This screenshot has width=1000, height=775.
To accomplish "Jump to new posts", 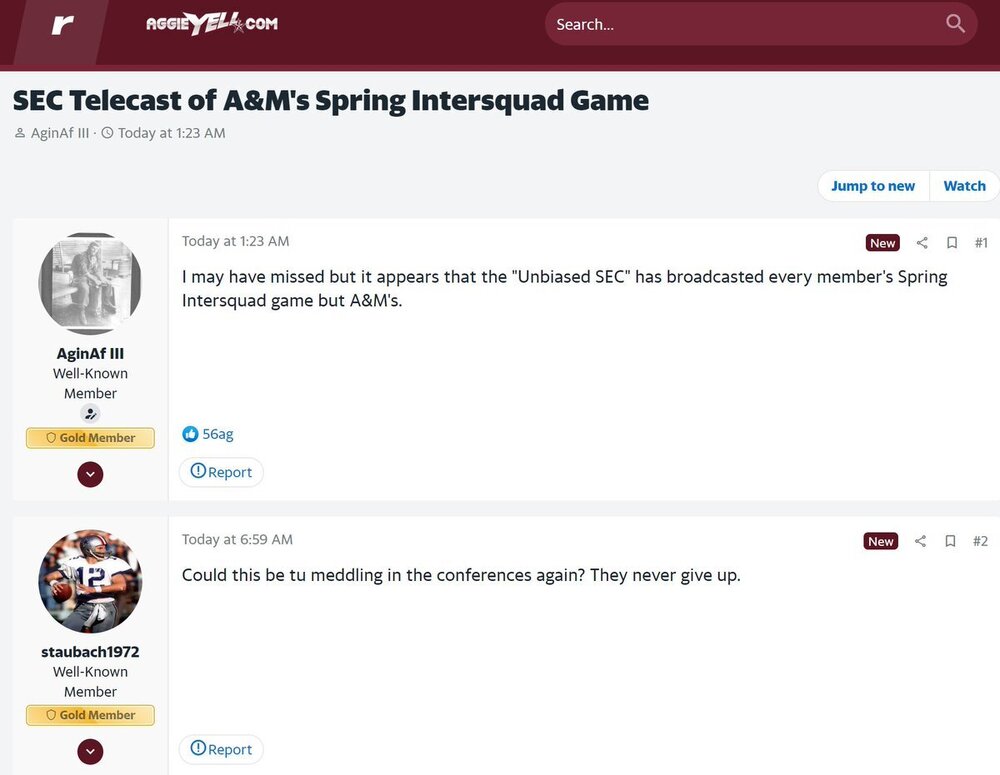I will coord(872,186).
